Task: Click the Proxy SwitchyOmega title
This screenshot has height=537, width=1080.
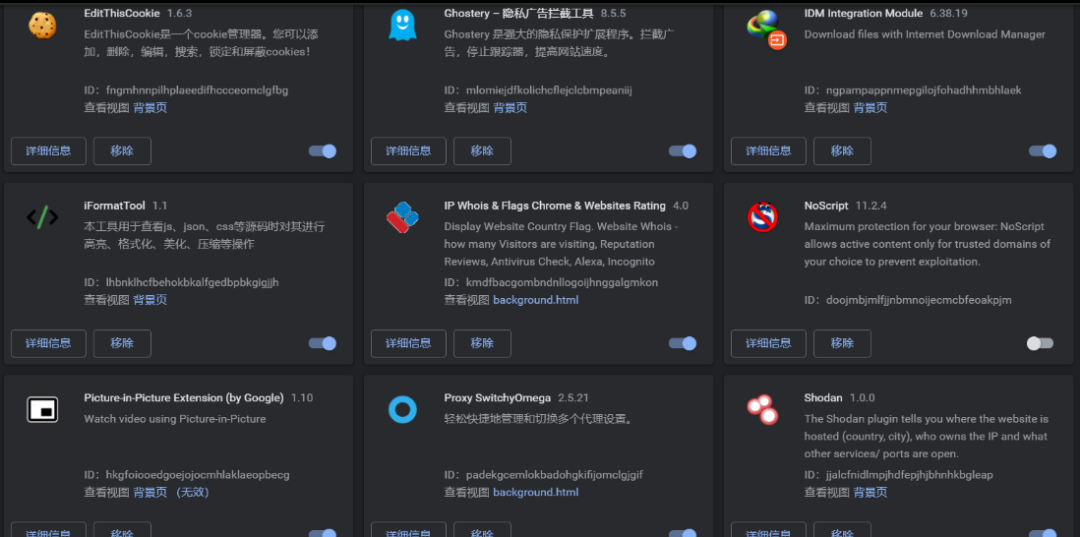Action: (497, 397)
